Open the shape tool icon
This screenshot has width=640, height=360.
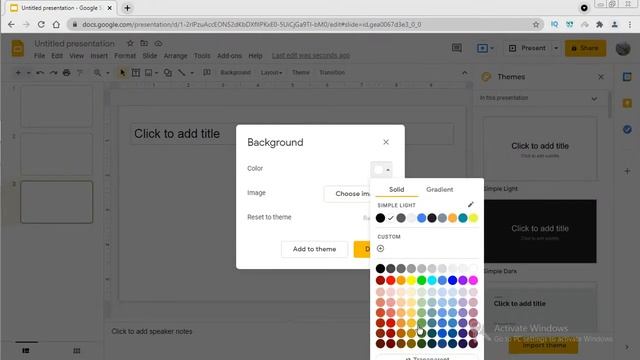[x=168, y=73]
